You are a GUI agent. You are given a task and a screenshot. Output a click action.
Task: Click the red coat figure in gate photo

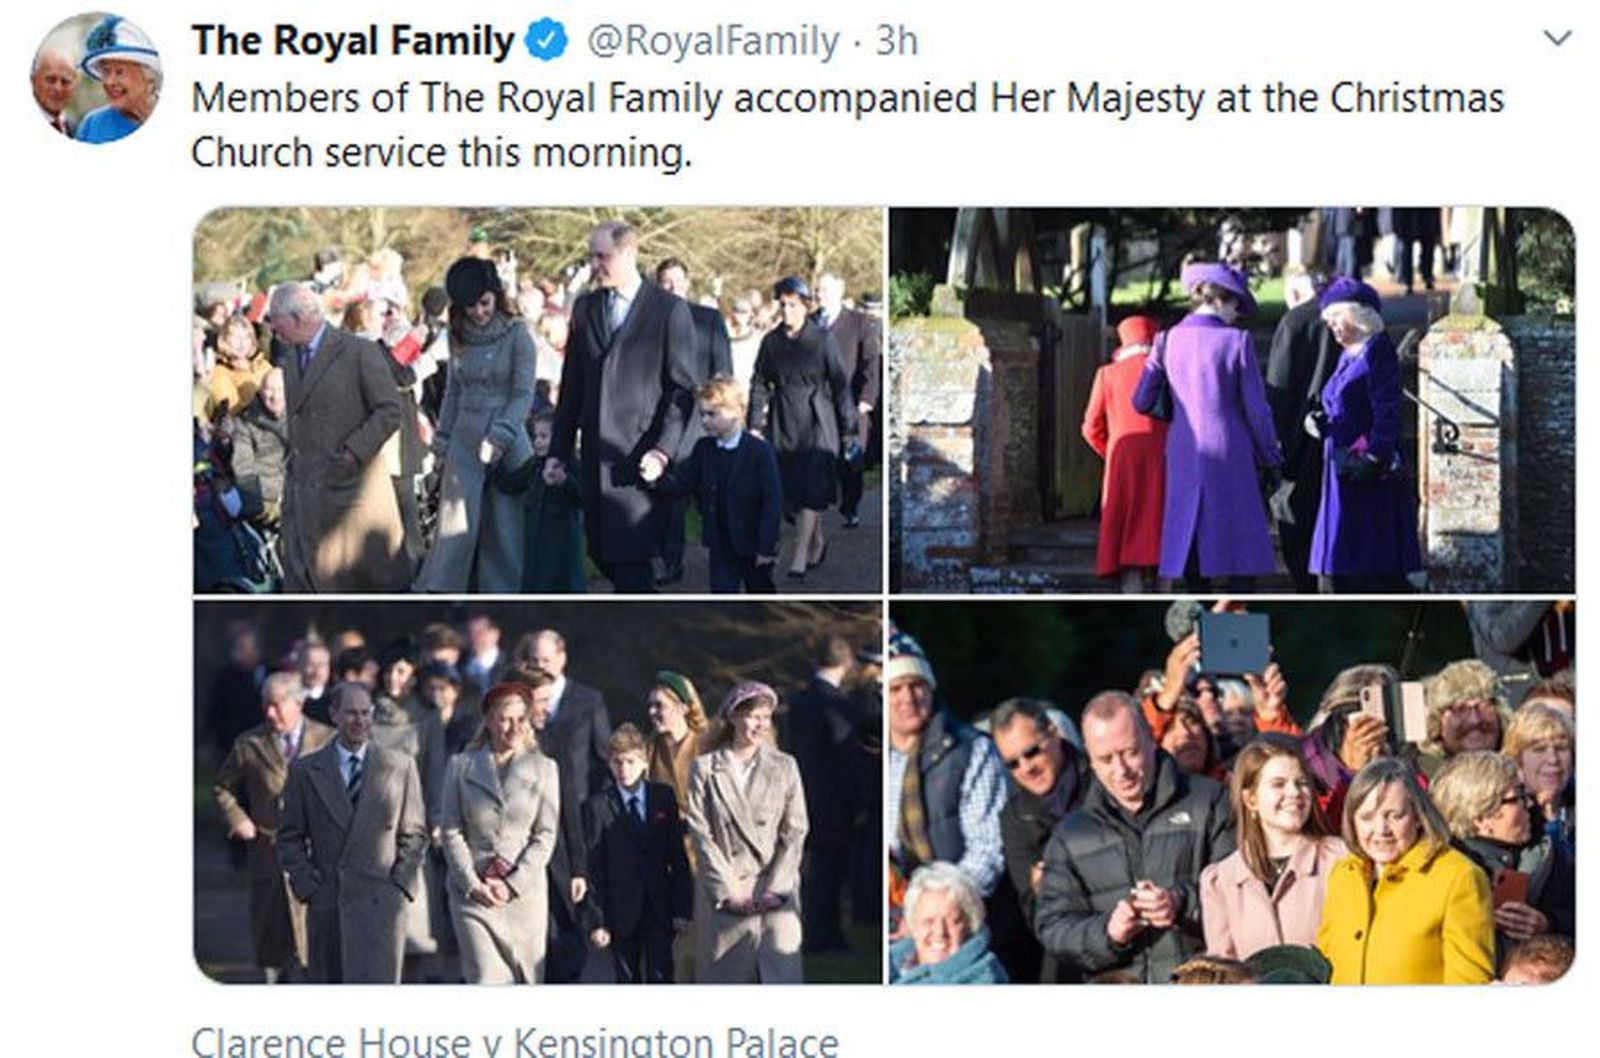1125,450
